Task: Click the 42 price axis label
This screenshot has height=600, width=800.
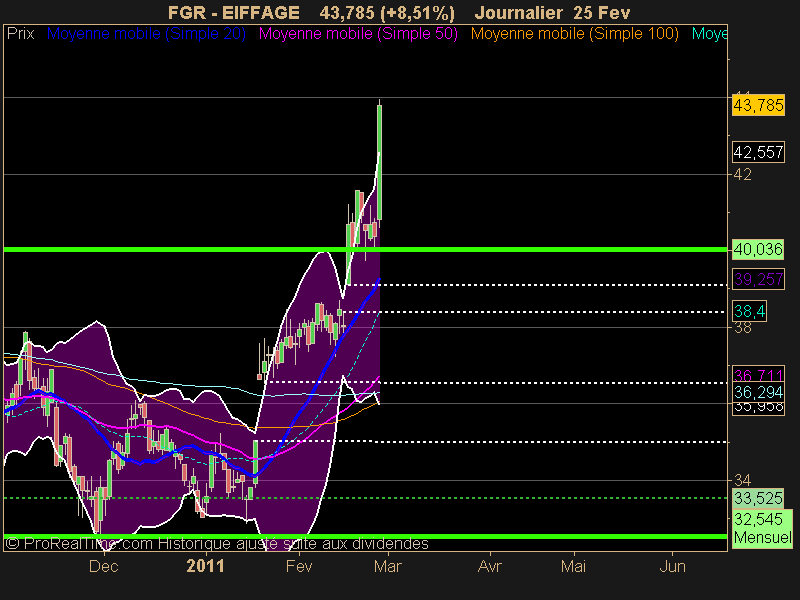Action: [x=742, y=174]
